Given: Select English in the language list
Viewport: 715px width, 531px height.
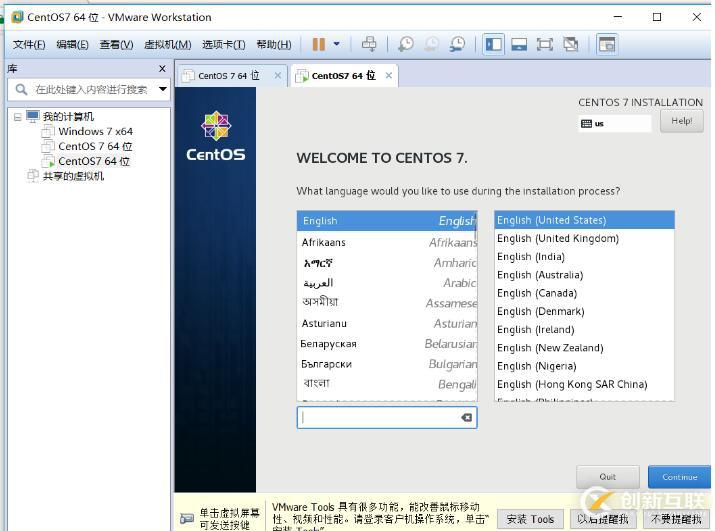Looking at the screenshot, I should click(387, 221).
